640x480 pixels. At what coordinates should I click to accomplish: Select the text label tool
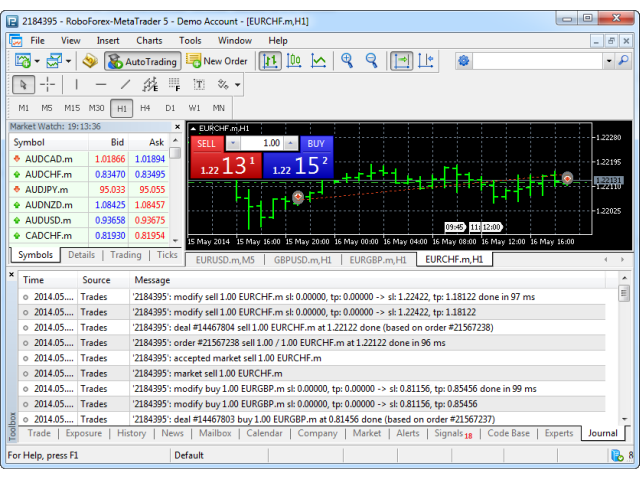tap(199, 85)
